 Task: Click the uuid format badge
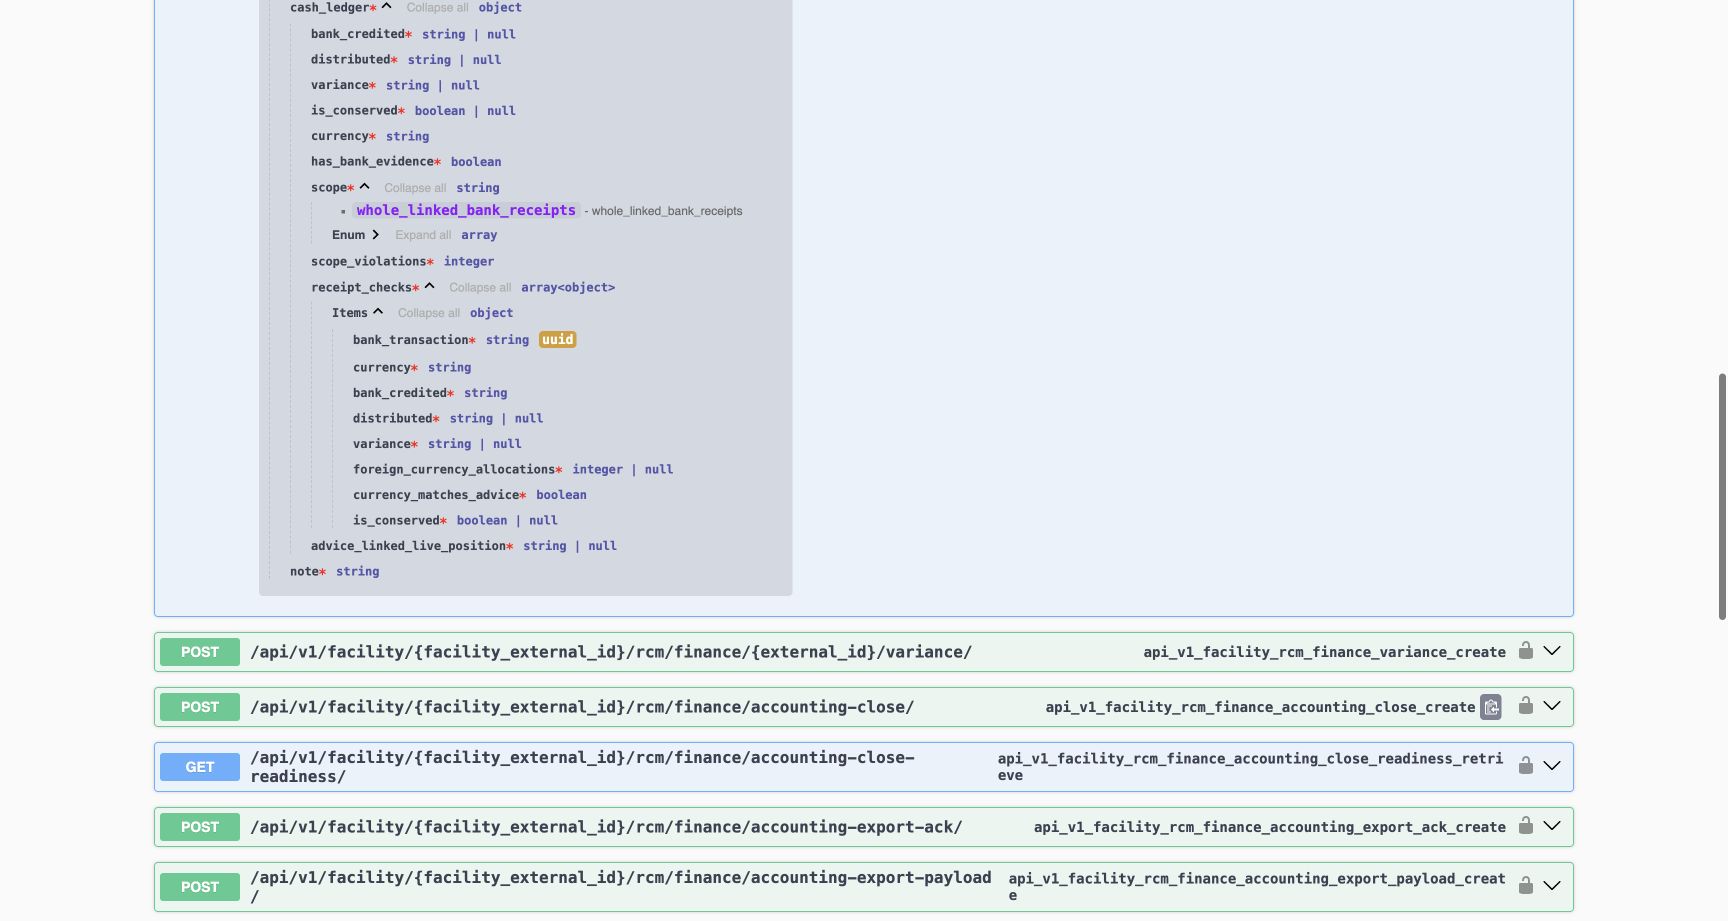pyautogui.click(x=558, y=340)
